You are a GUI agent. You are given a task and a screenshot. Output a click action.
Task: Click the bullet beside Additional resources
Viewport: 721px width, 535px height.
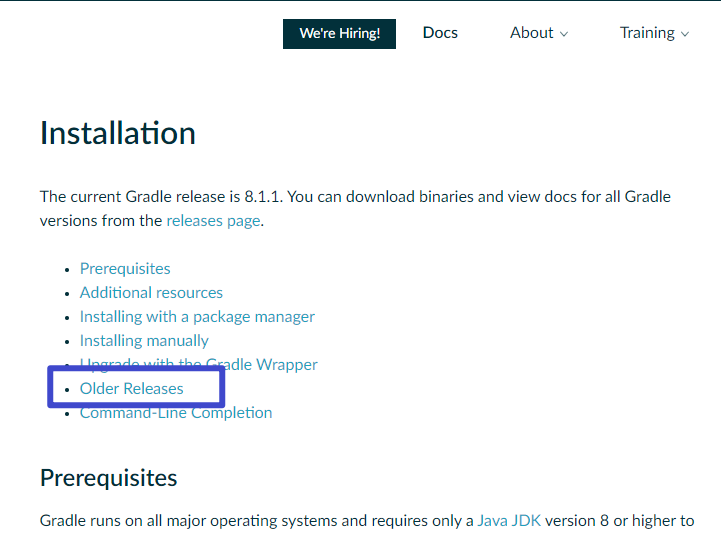pos(67,293)
